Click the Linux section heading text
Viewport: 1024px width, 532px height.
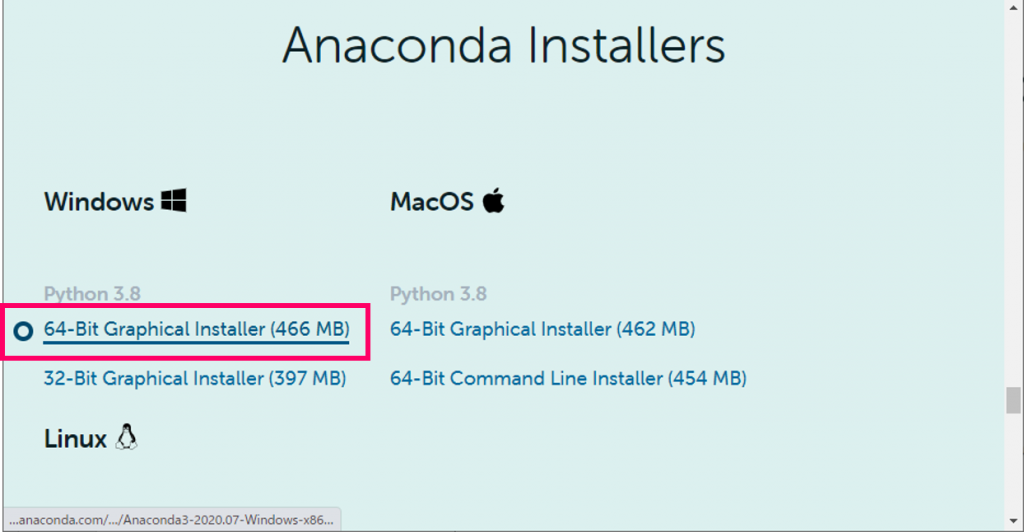tap(76, 438)
